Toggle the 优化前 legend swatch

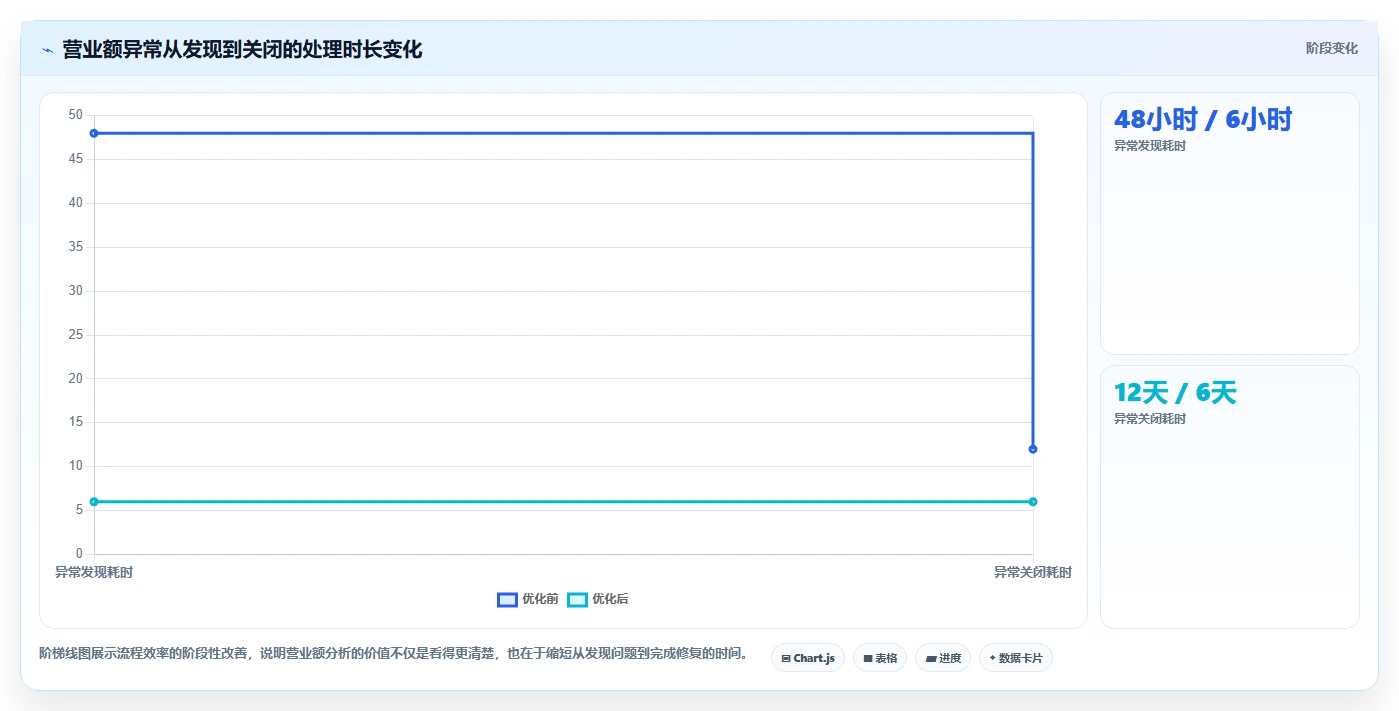click(x=507, y=599)
